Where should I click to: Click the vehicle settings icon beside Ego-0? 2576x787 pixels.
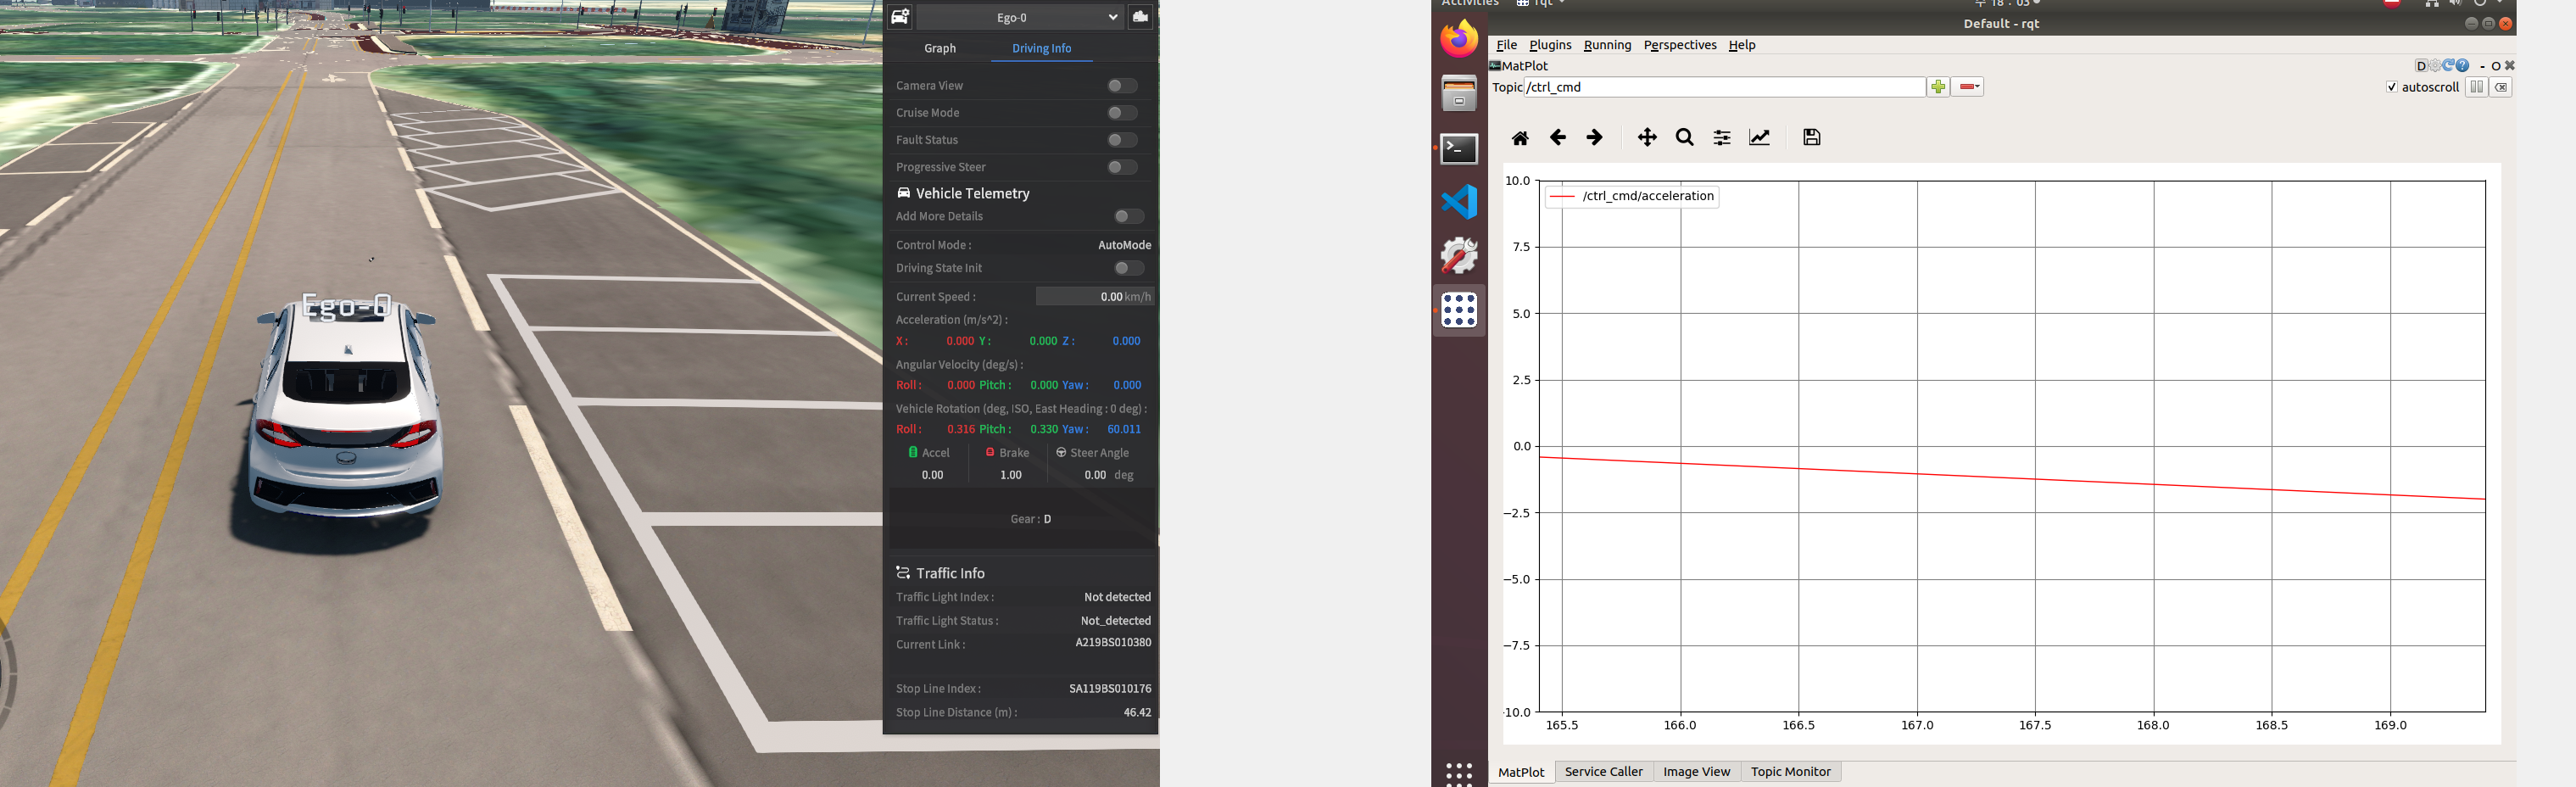[x=900, y=17]
